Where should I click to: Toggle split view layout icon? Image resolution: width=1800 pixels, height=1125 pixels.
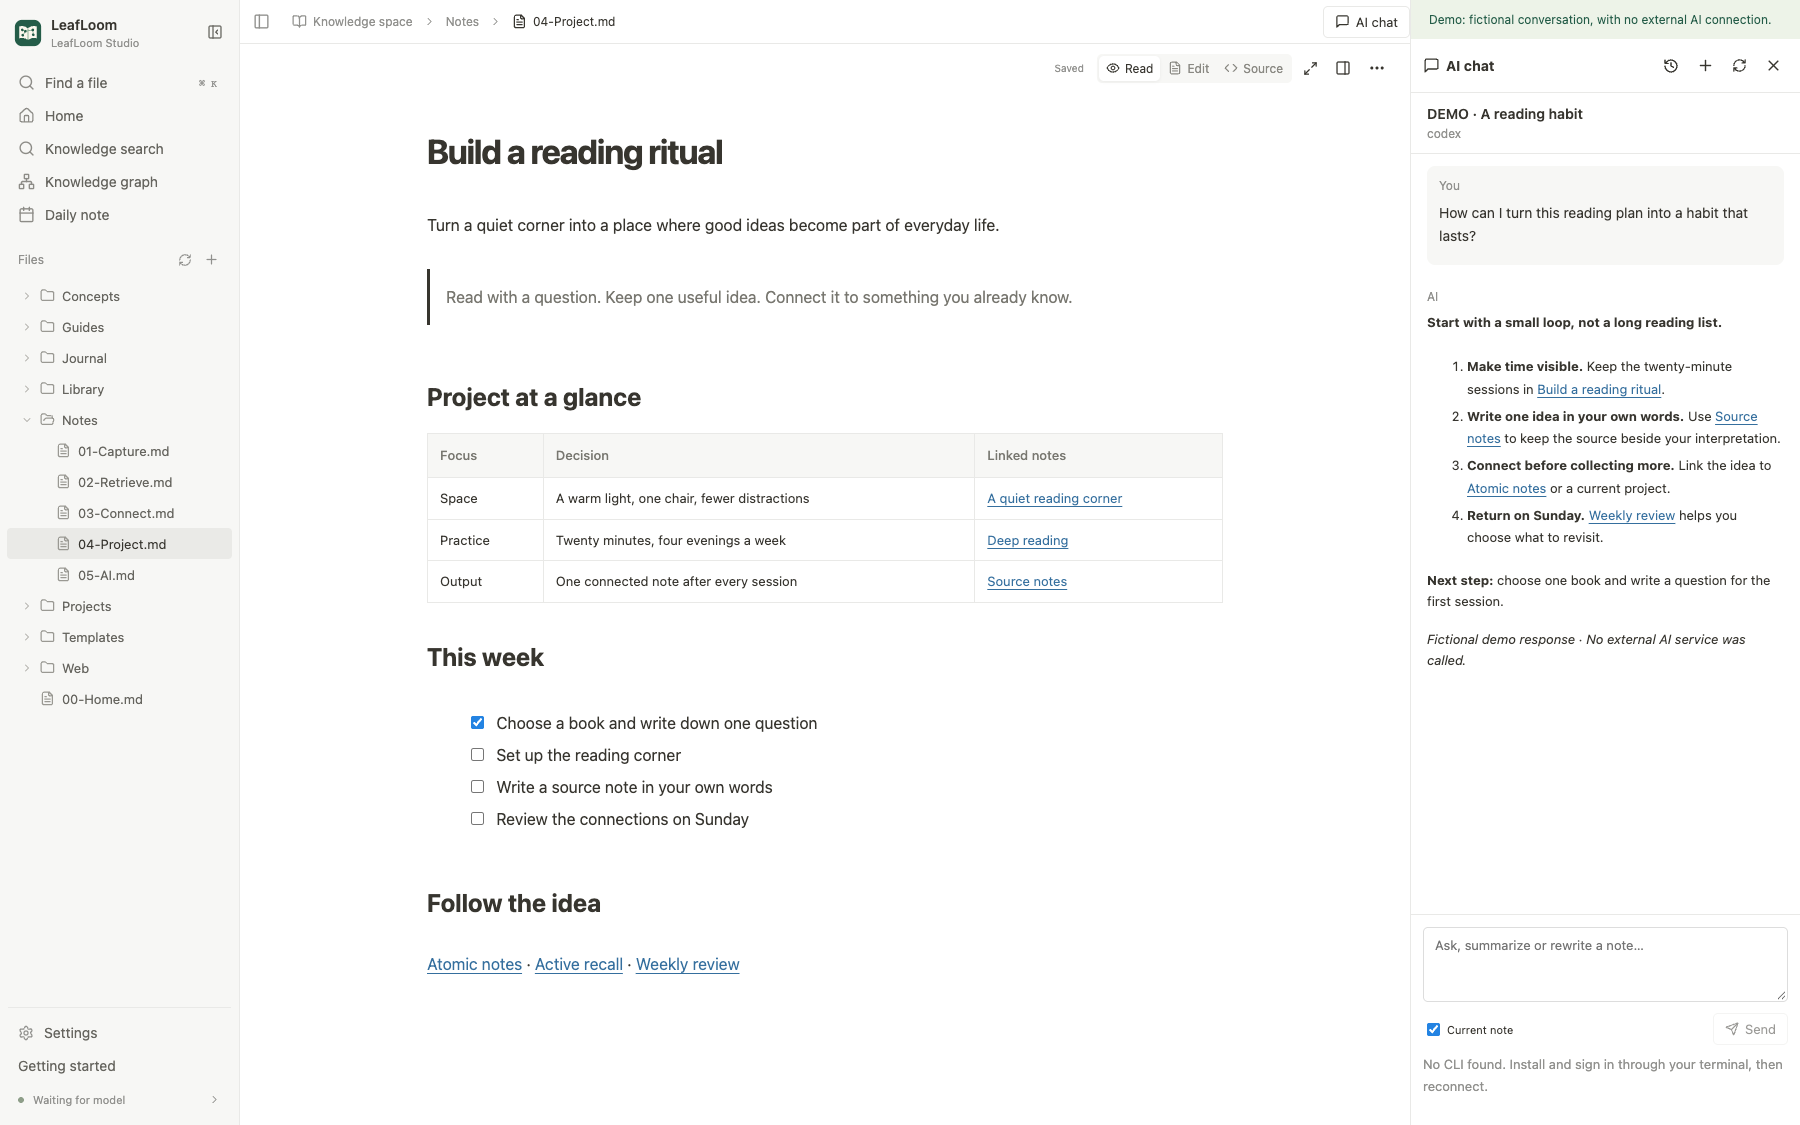pos(1343,68)
